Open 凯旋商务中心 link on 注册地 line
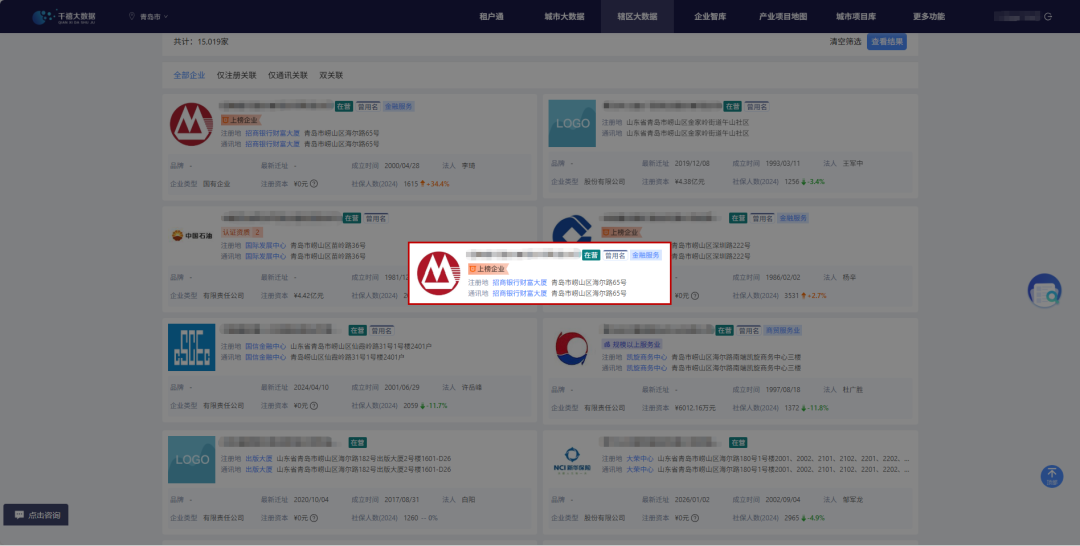Image resolution: width=1080 pixels, height=546 pixels. (x=646, y=357)
